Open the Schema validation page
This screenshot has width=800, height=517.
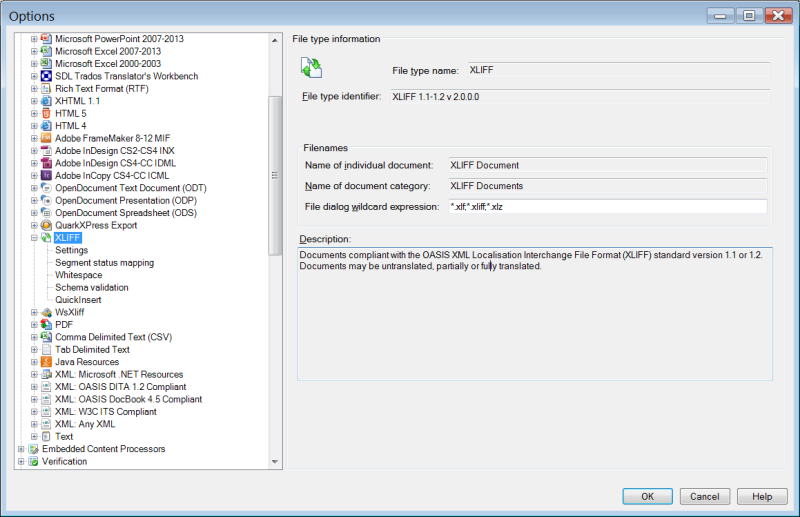click(x=92, y=287)
